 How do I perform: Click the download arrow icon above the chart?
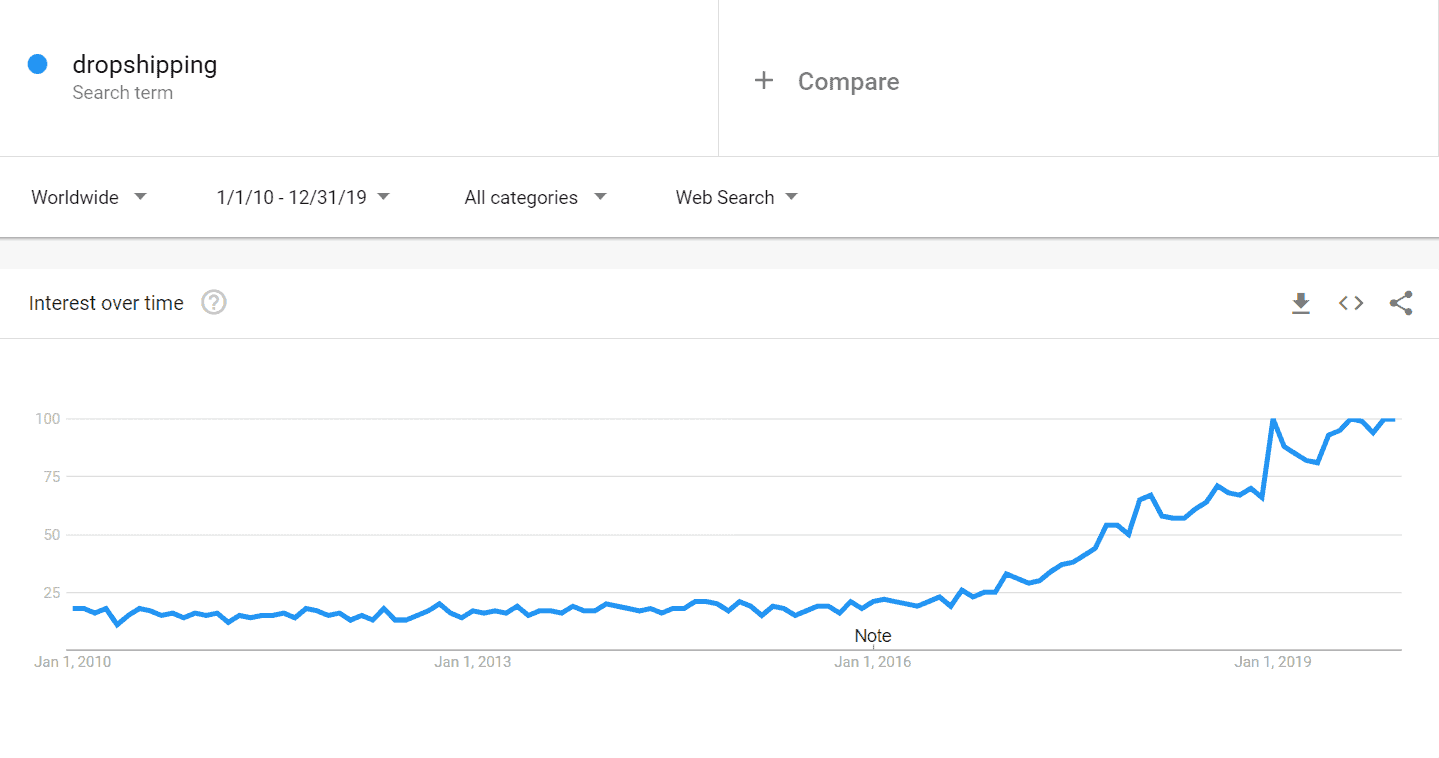(1300, 303)
